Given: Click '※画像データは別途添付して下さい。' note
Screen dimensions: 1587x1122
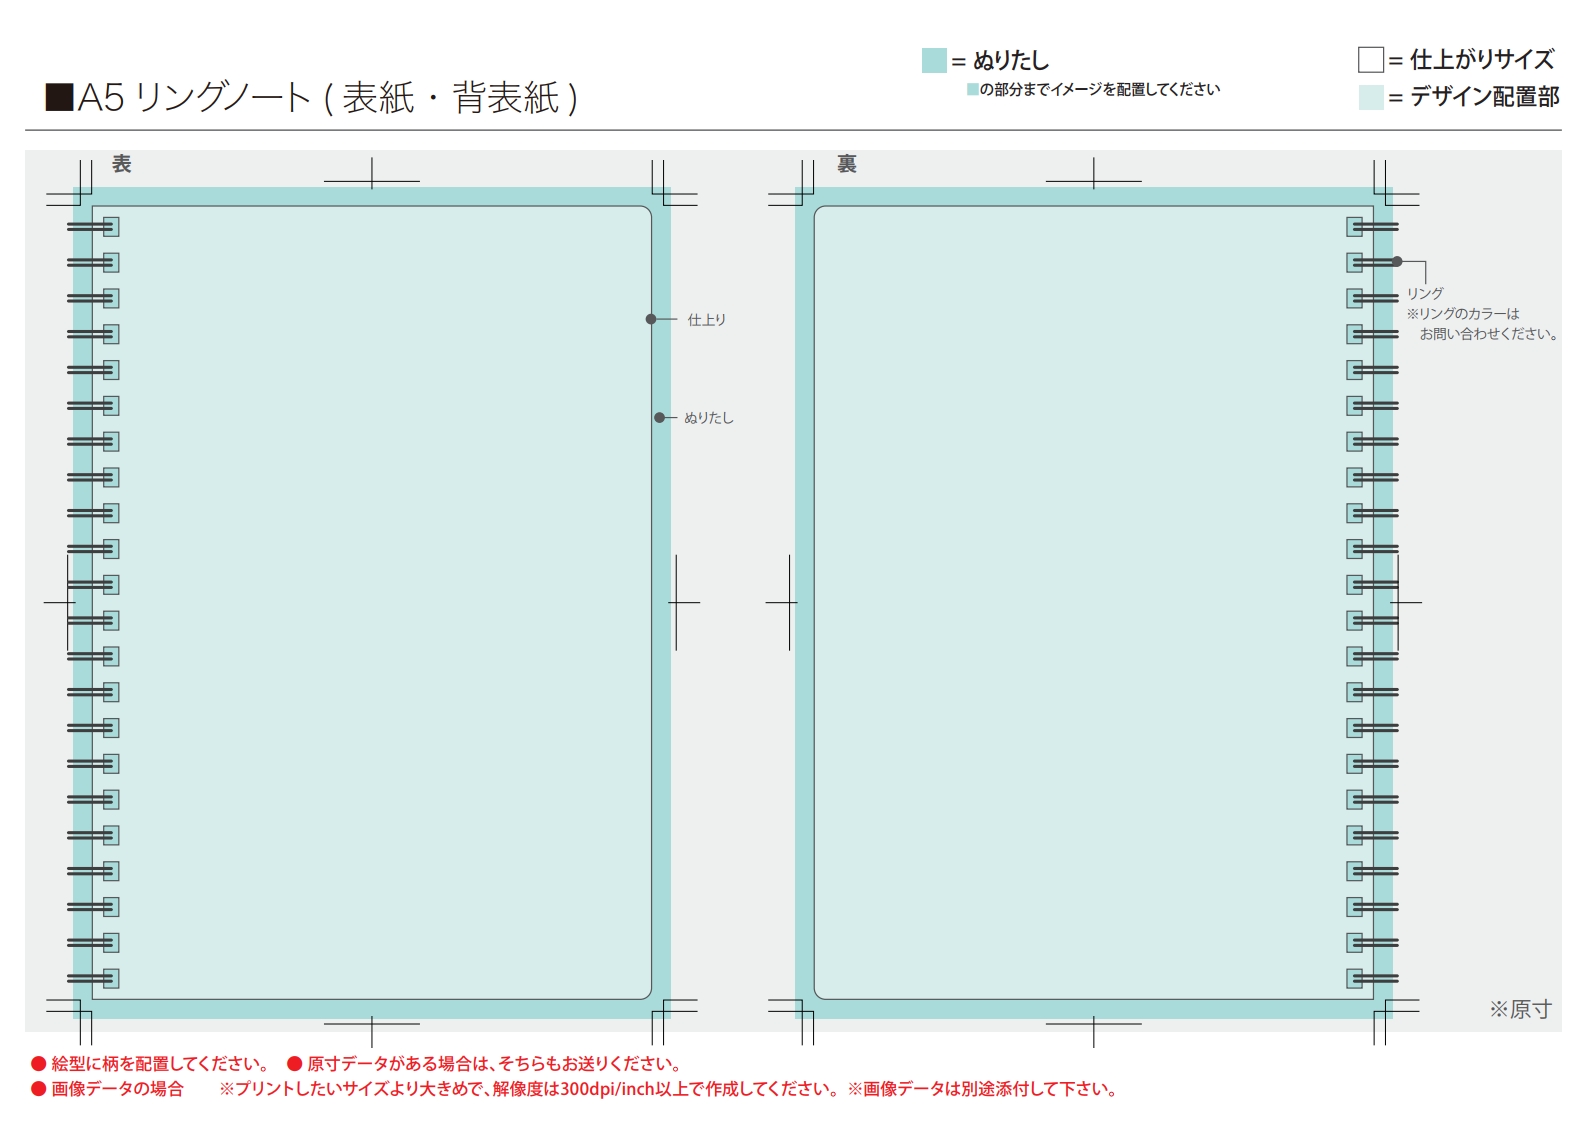Looking at the screenshot, I should pyautogui.click(x=982, y=1089).
